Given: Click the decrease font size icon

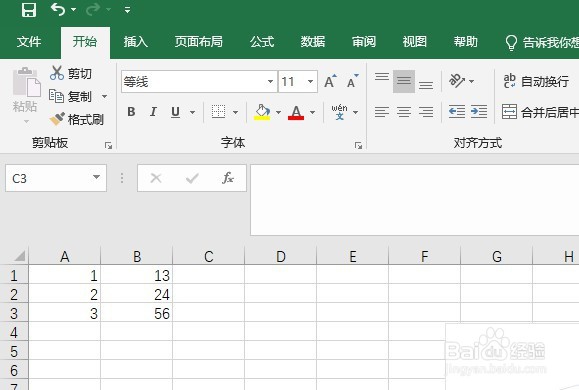Looking at the screenshot, I should pyautogui.click(x=353, y=81).
